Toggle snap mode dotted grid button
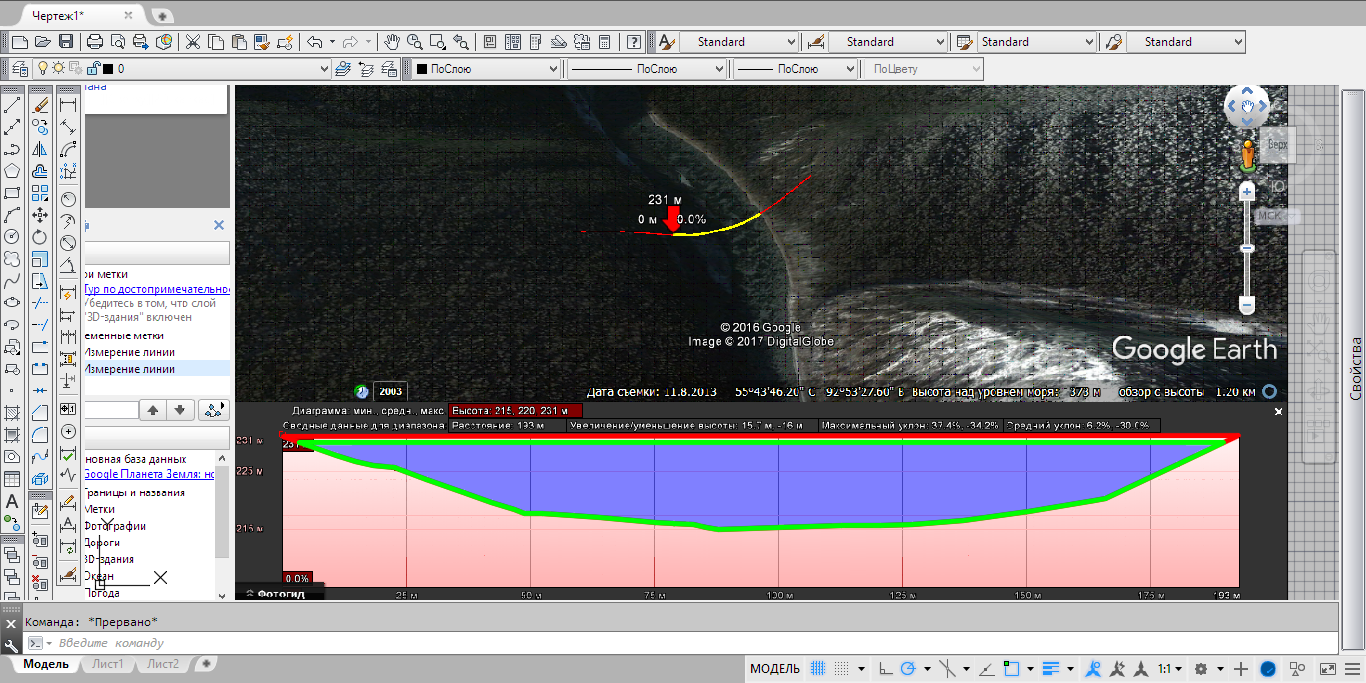Image resolution: width=1366 pixels, height=683 pixels. point(842,669)
